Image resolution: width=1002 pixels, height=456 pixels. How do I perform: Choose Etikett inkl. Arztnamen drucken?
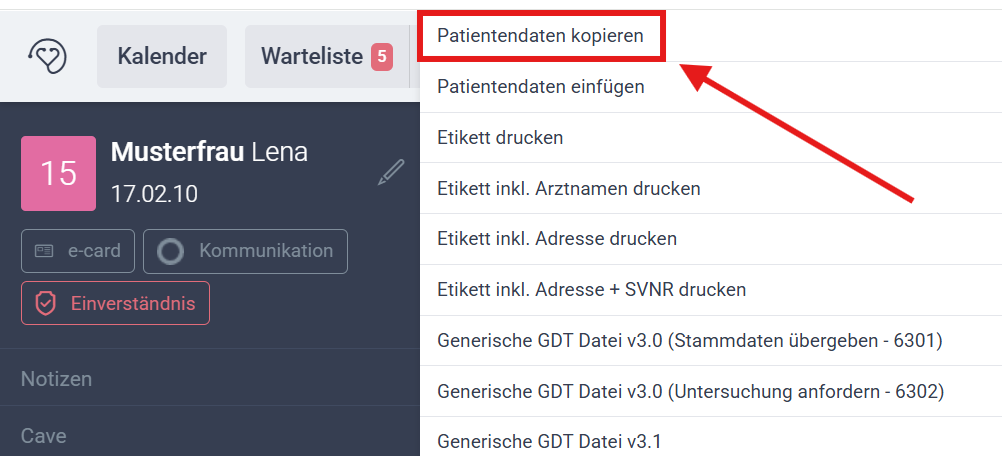(568, 188)
